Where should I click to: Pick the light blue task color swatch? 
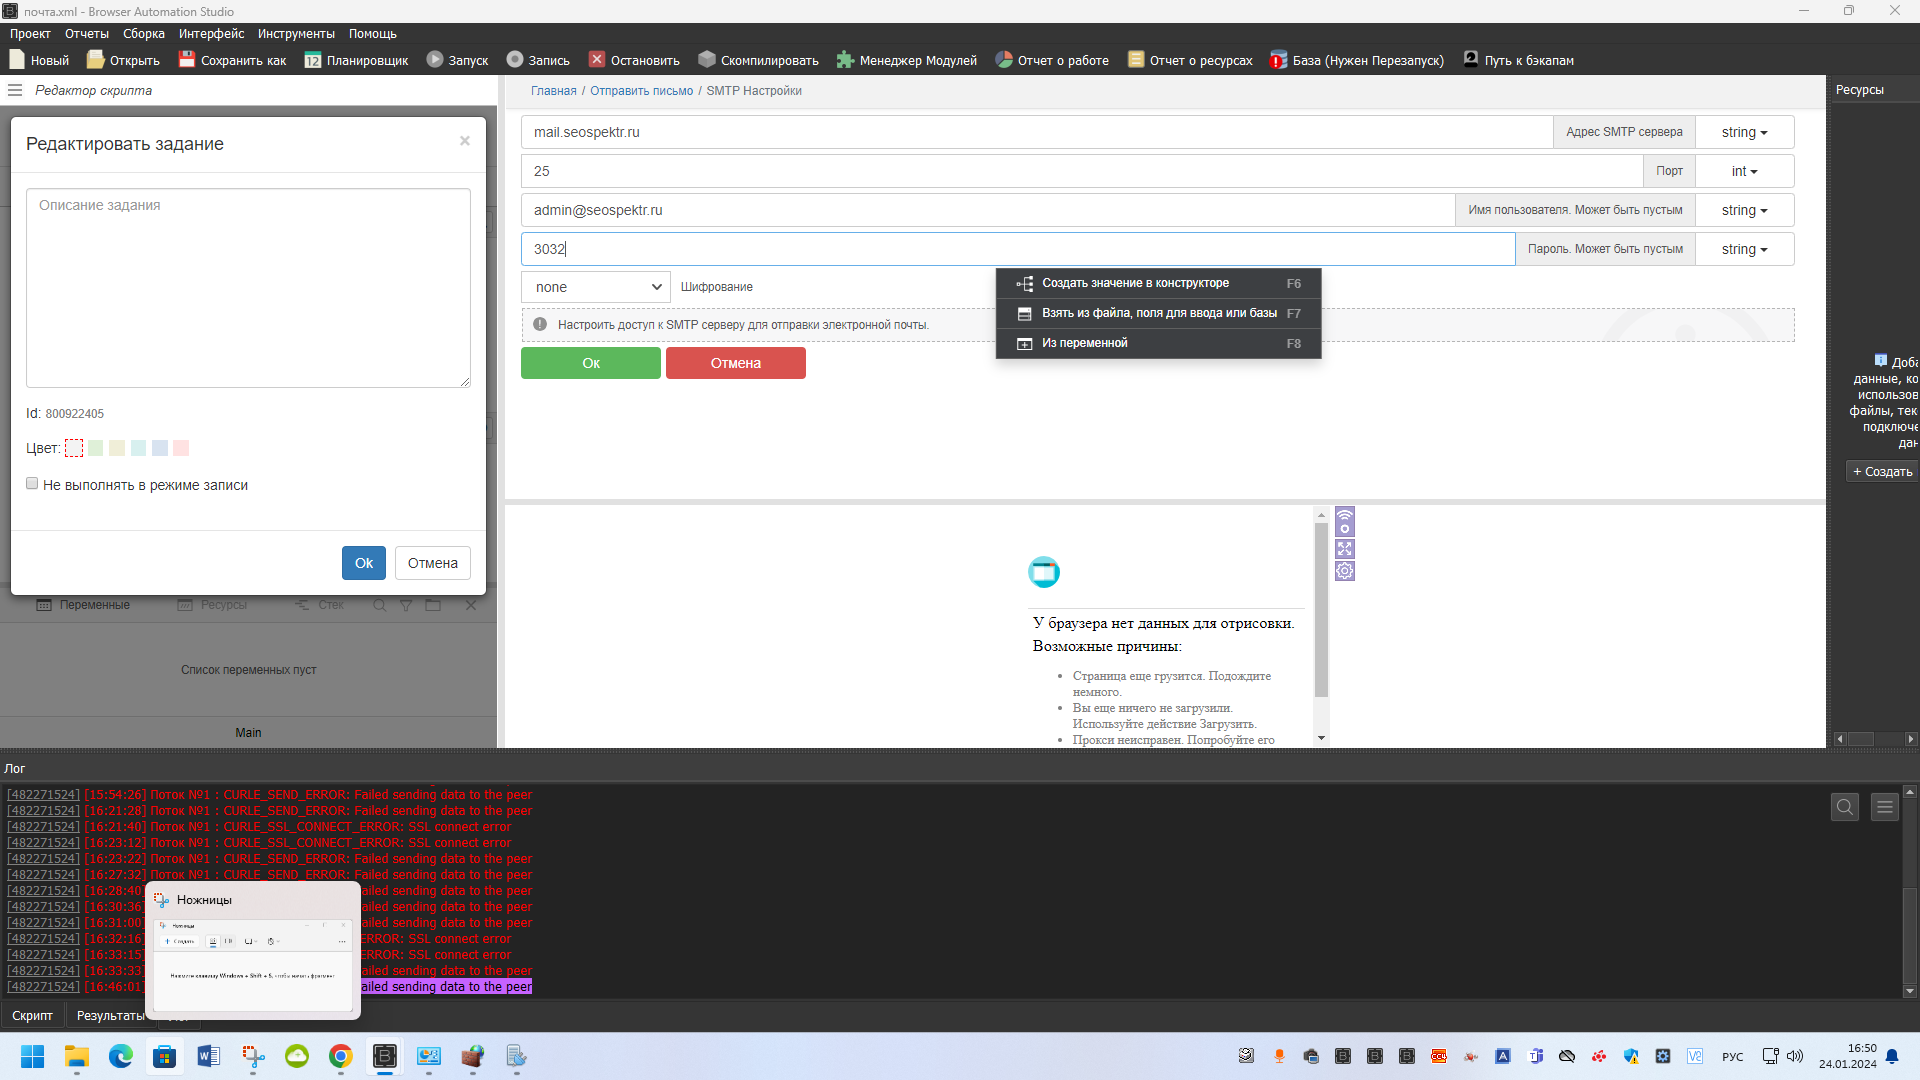160,448
